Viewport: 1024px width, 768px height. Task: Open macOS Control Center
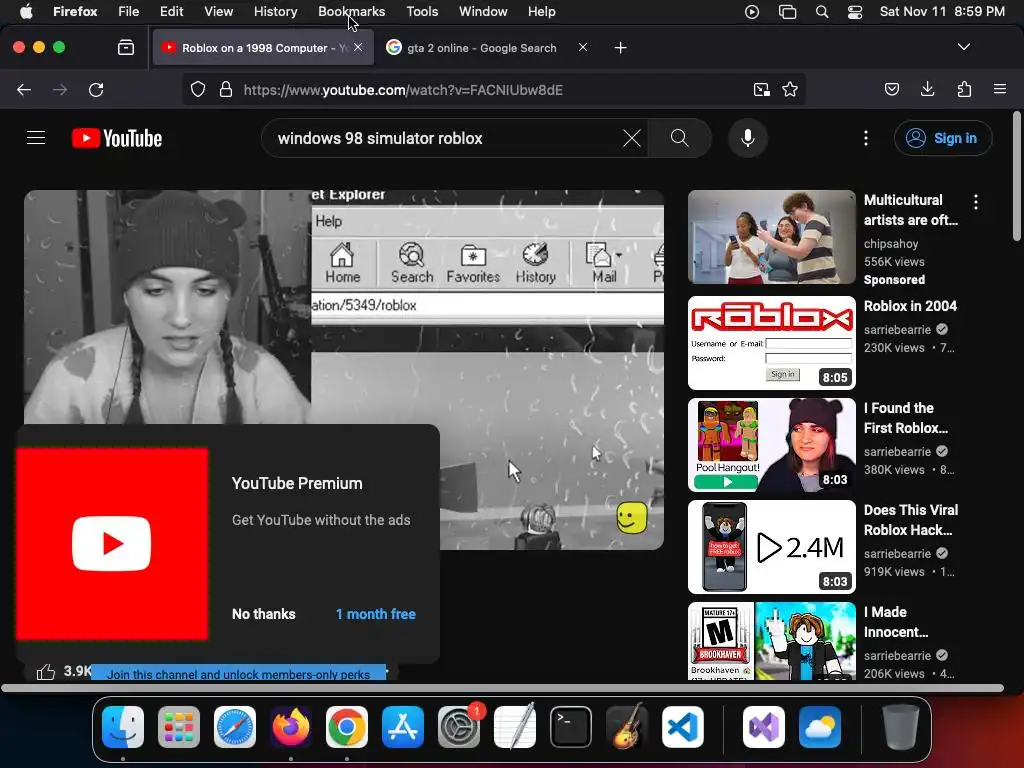coord(855,11)
